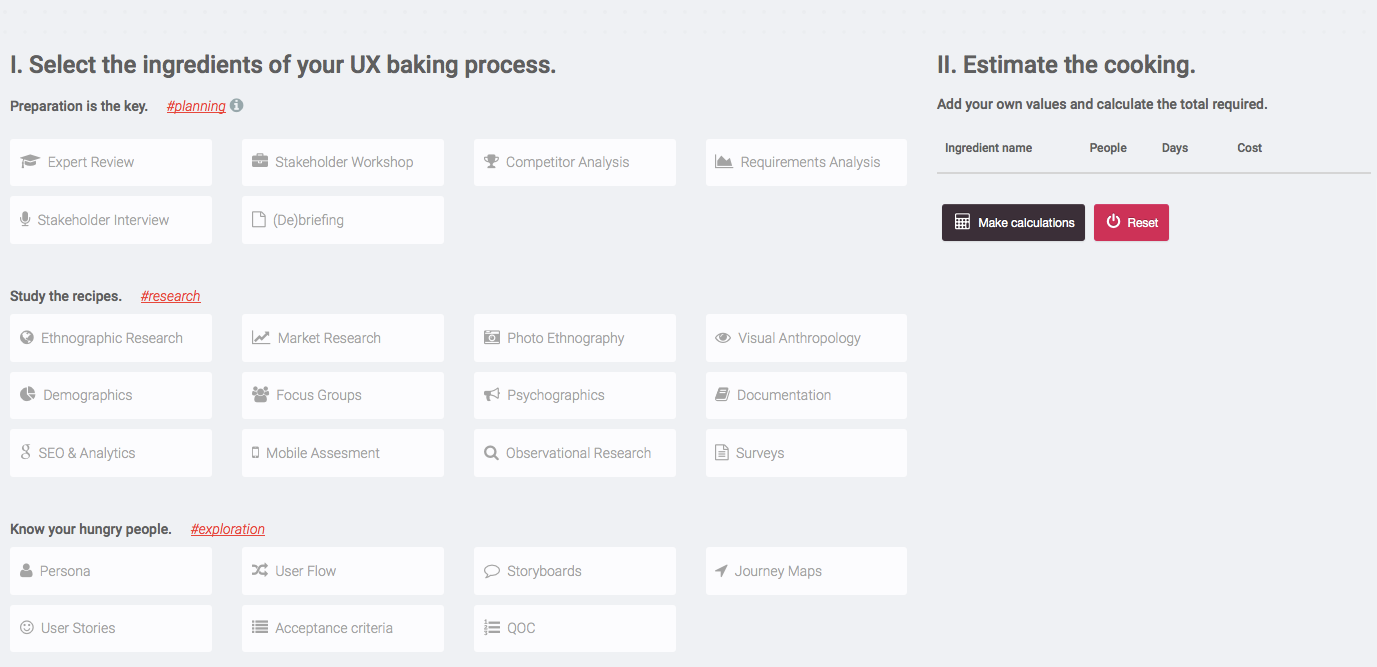This screenshot has height=667, width=1377.
Task: Open the #research hashtag link
Action: tap(171, 296)
